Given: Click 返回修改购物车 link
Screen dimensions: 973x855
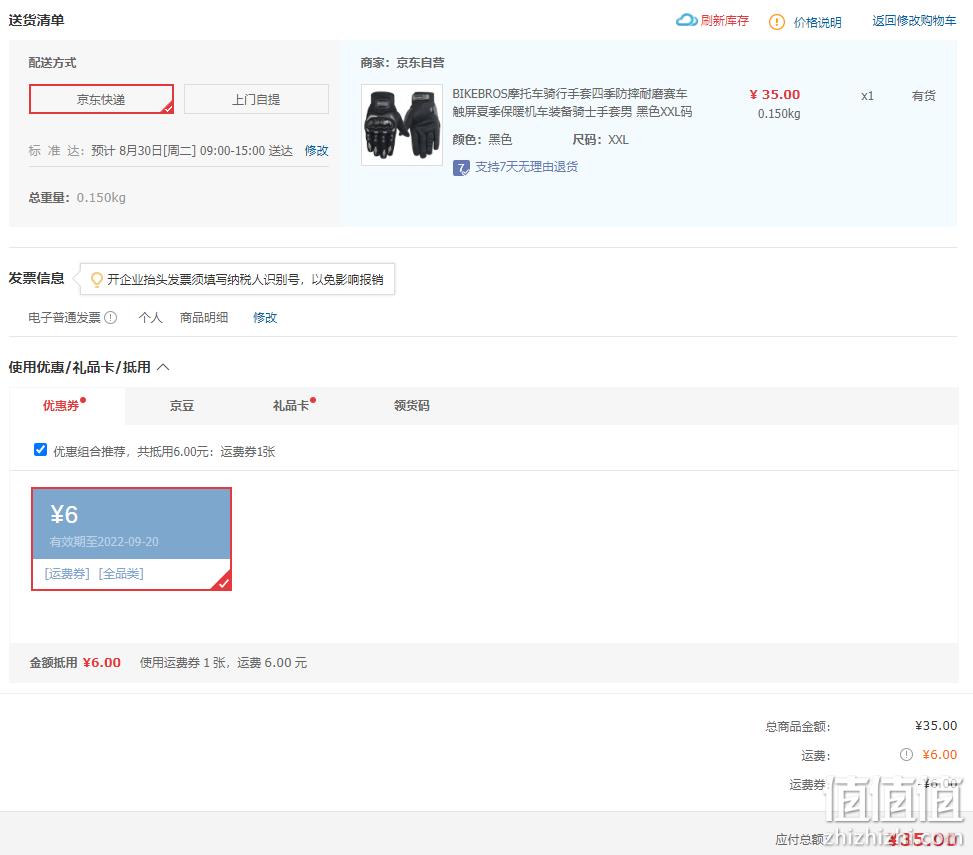Looking at the screenshot, I should (x=914, y=20).
